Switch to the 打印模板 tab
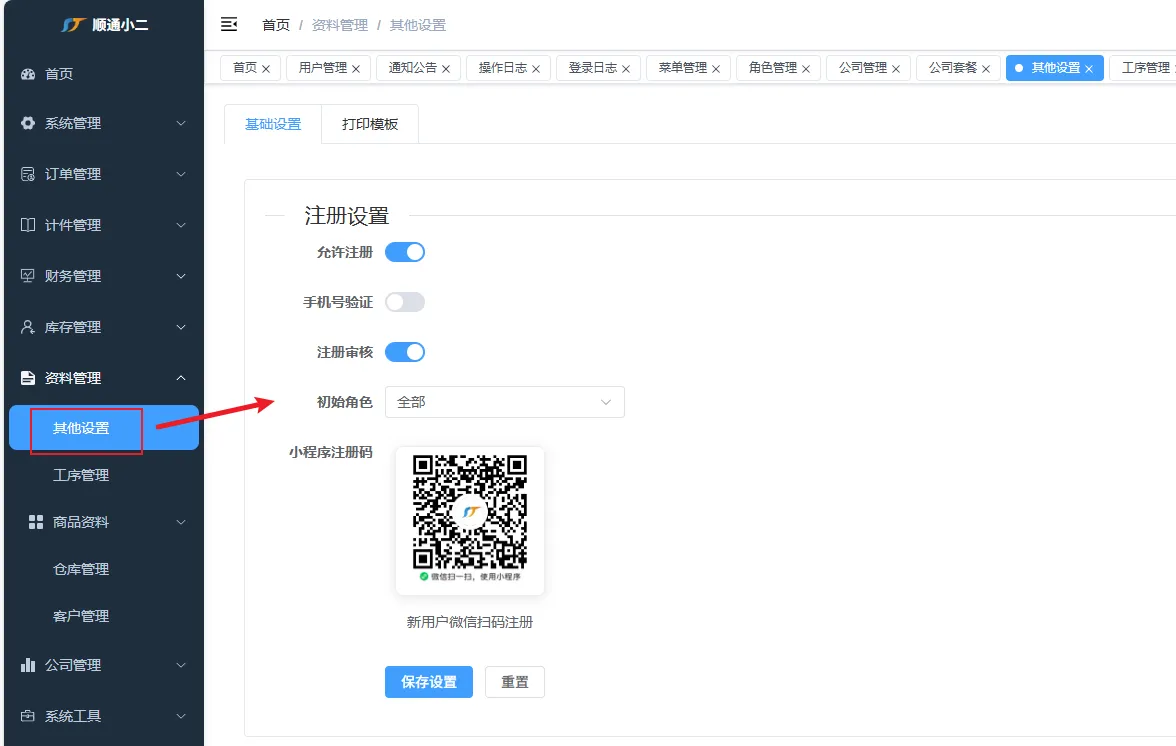The width and height of the screenshot is (1176, 746). [370, 125]
